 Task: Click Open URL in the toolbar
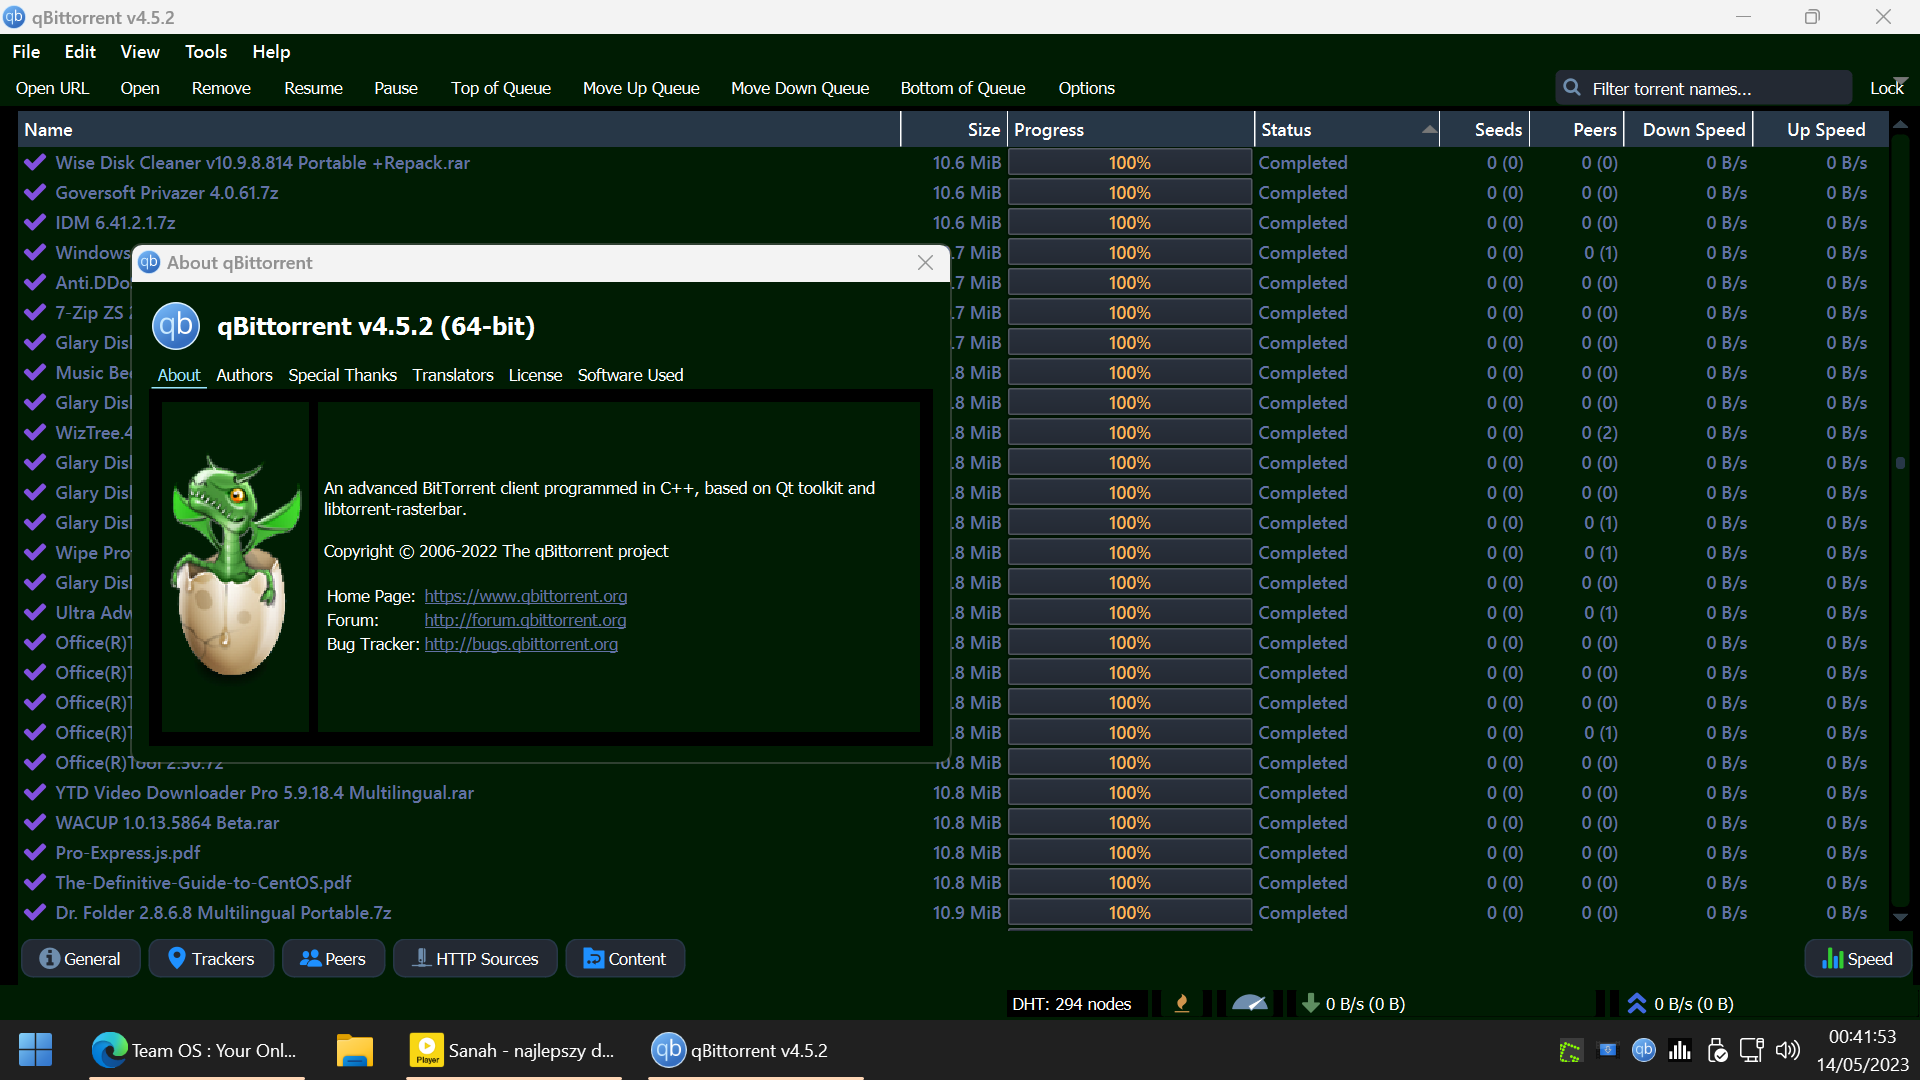[52, 88]
